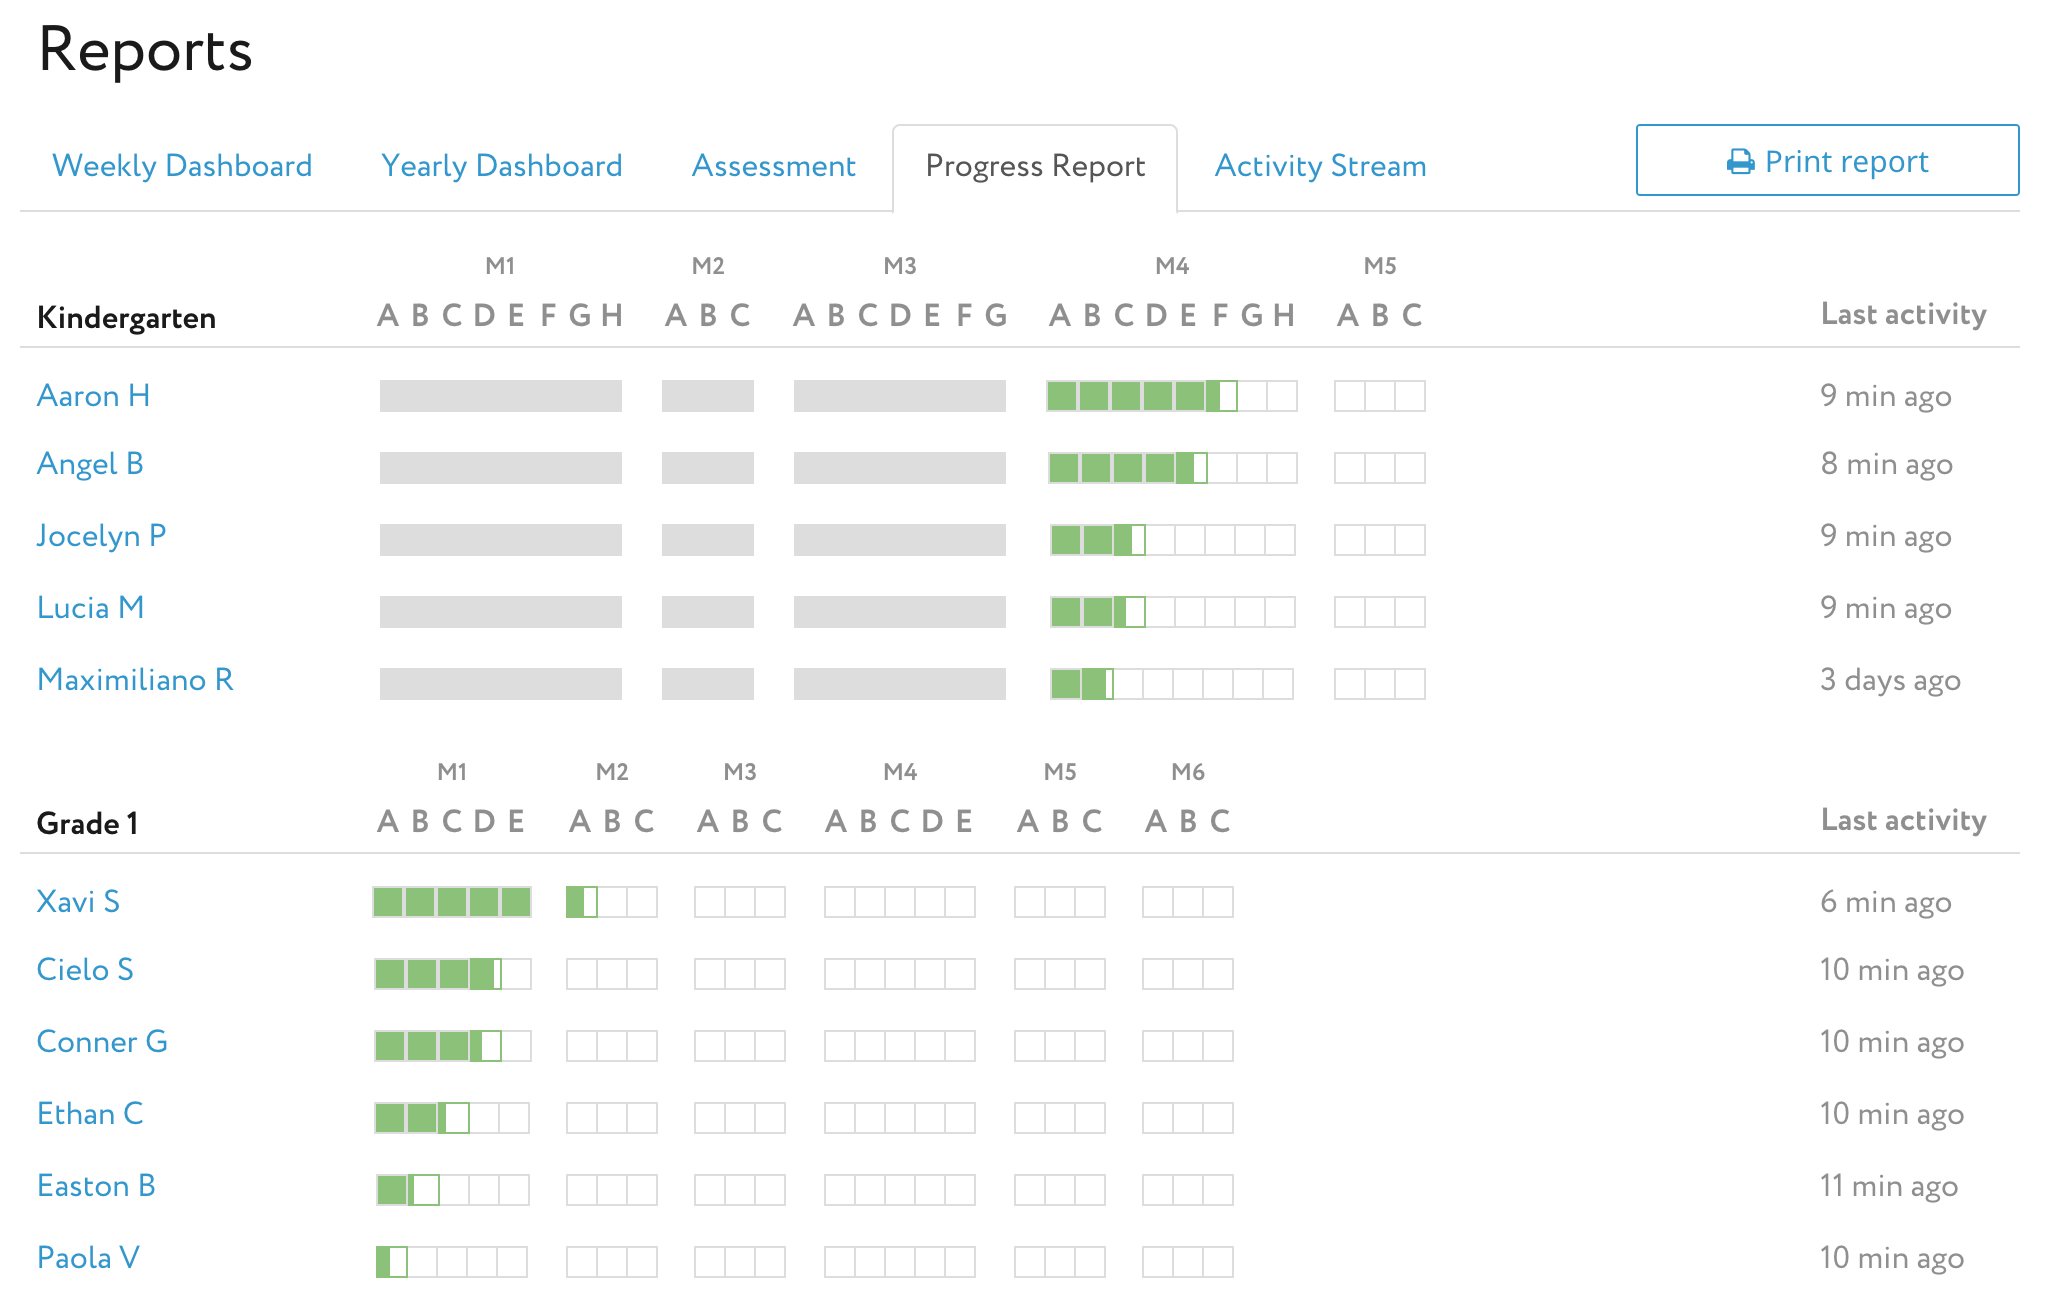Screen dimensions: 2062x1316
Task: Open Angel B's student link
Action: coord(90,464)
